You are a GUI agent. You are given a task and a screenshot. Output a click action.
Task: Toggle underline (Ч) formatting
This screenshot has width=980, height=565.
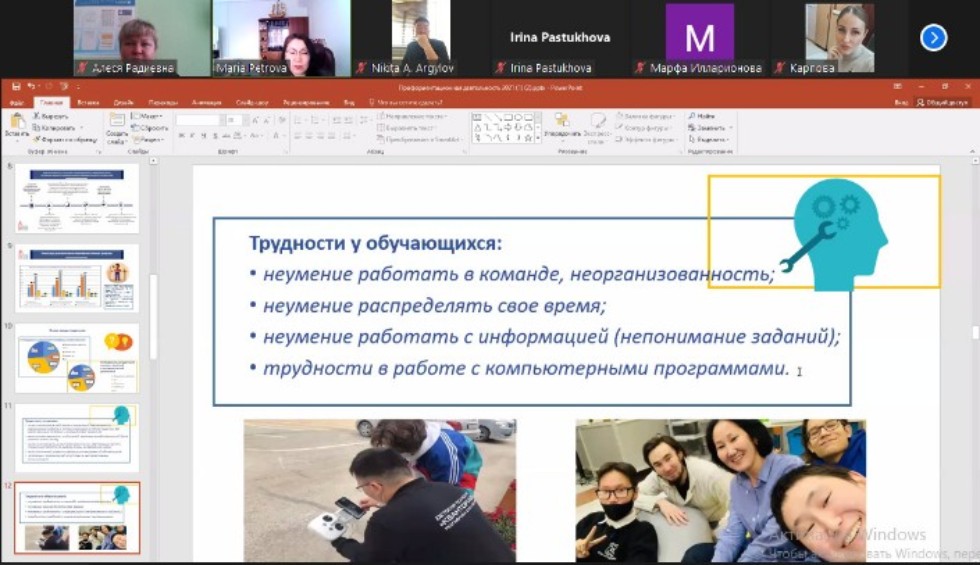[x=204, y=136]
